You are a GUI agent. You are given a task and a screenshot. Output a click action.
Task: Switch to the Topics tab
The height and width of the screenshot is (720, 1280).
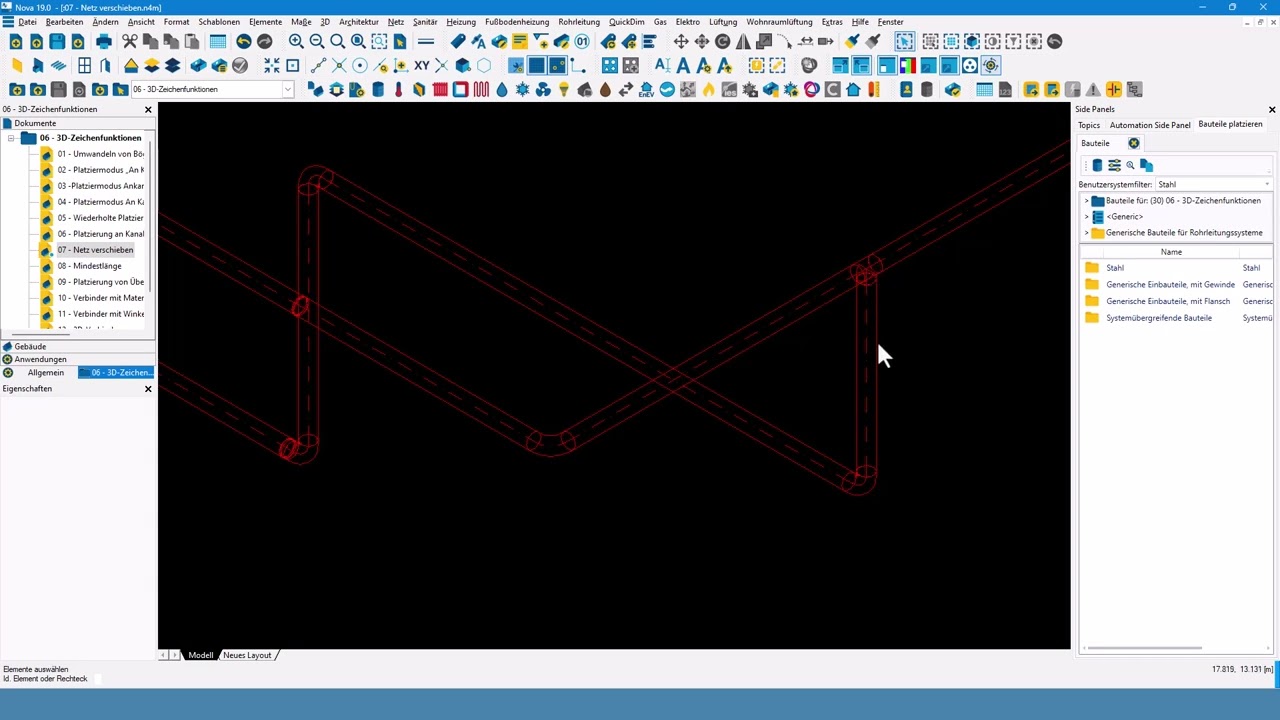click(x=1089, y=125)
